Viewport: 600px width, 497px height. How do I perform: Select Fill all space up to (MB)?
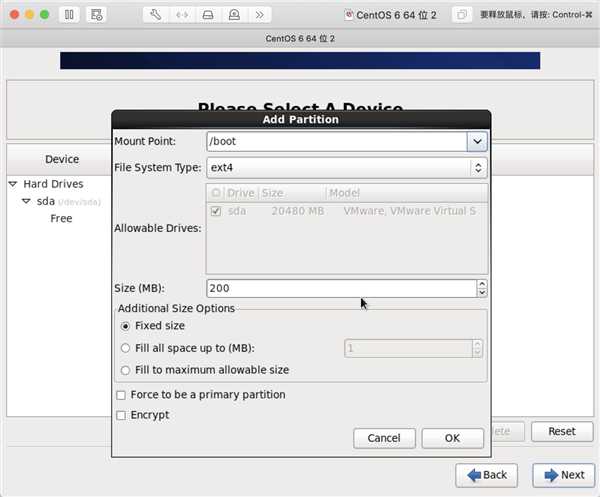(126, 348)
